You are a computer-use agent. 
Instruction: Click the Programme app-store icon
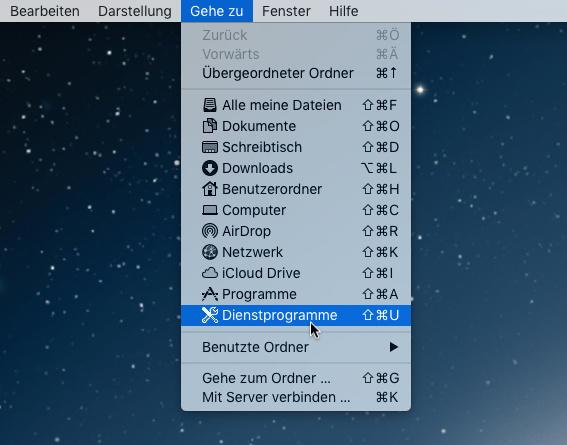[210, 294]
